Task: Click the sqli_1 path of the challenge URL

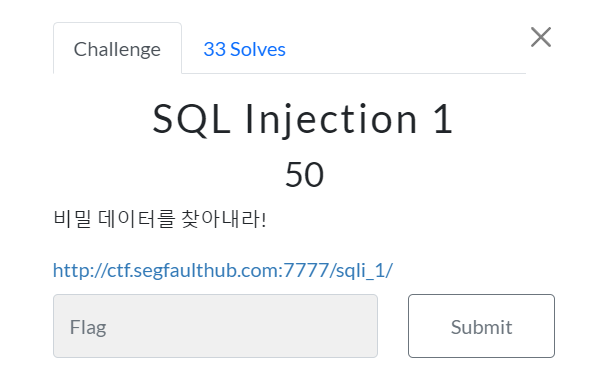Action: pyautogui.click(x=361, y=270)
